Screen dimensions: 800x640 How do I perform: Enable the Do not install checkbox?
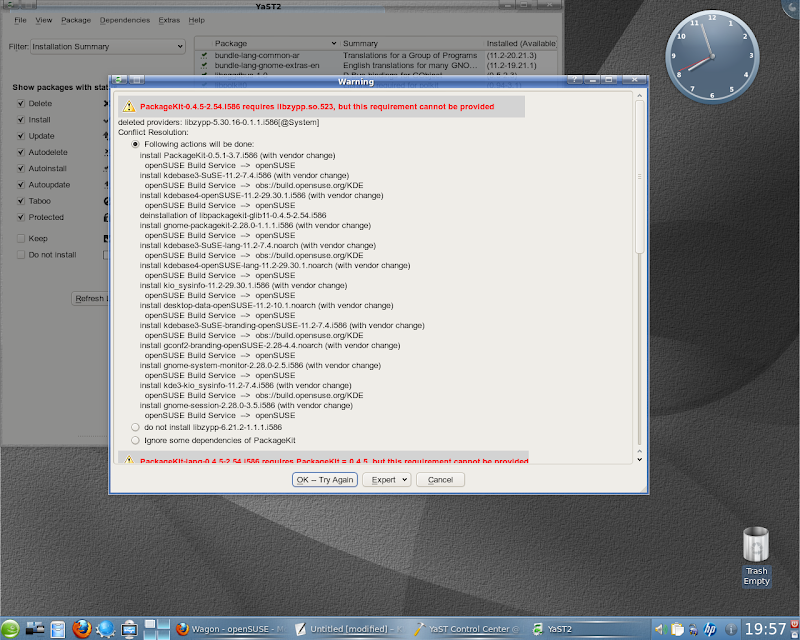21,255
